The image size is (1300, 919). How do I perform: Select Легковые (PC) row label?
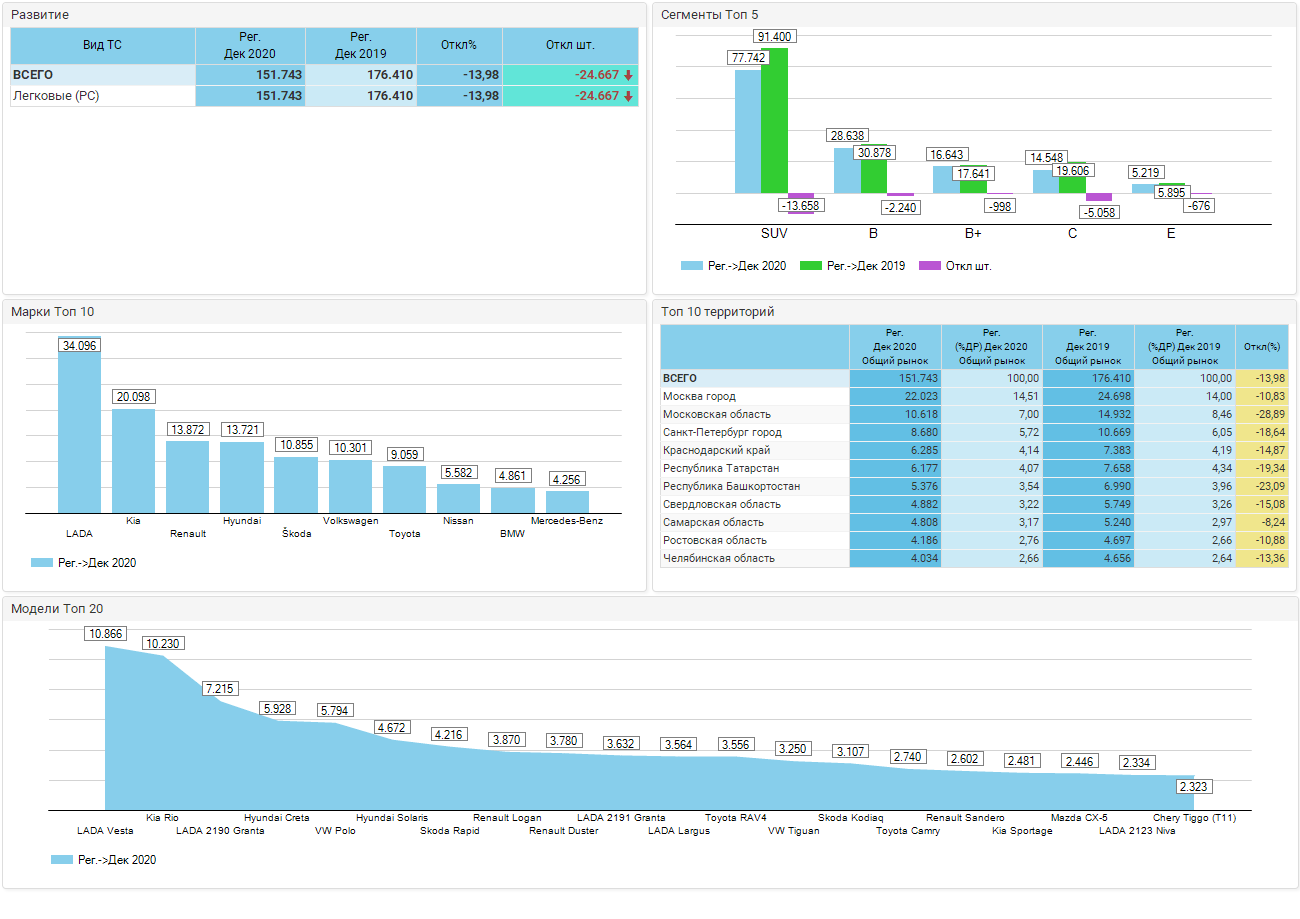coord(56,96)
